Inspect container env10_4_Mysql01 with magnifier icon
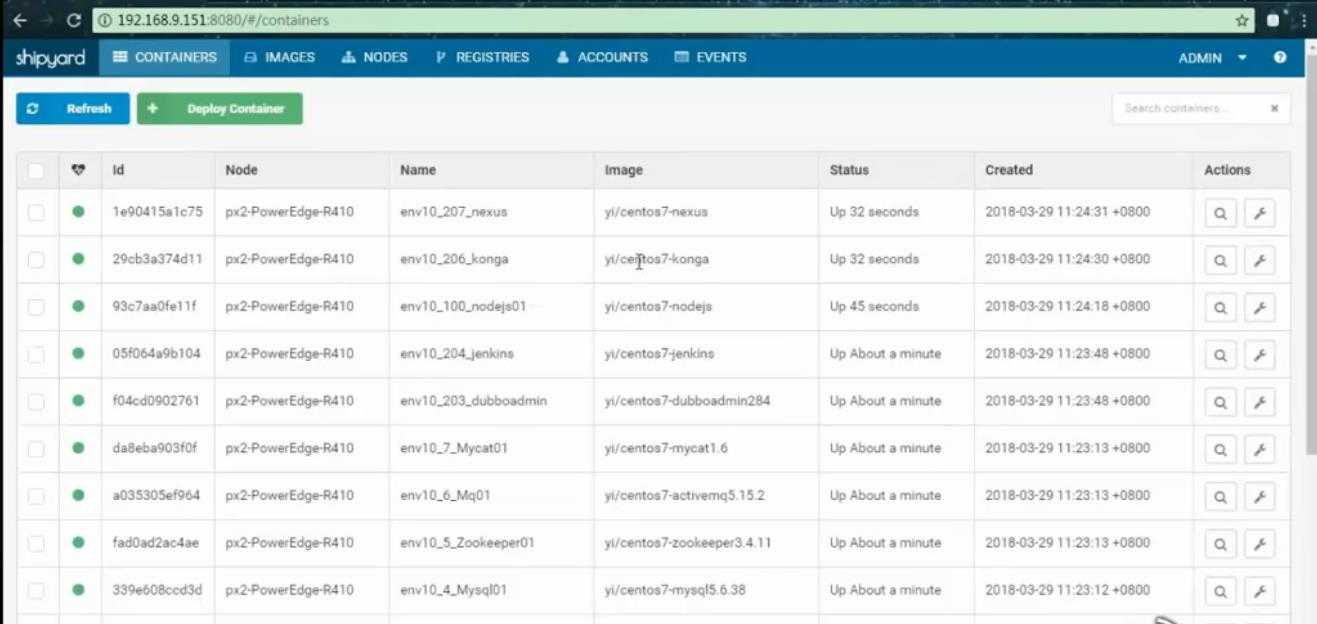Screen dimensions: 1317x624 [1220, 592]
